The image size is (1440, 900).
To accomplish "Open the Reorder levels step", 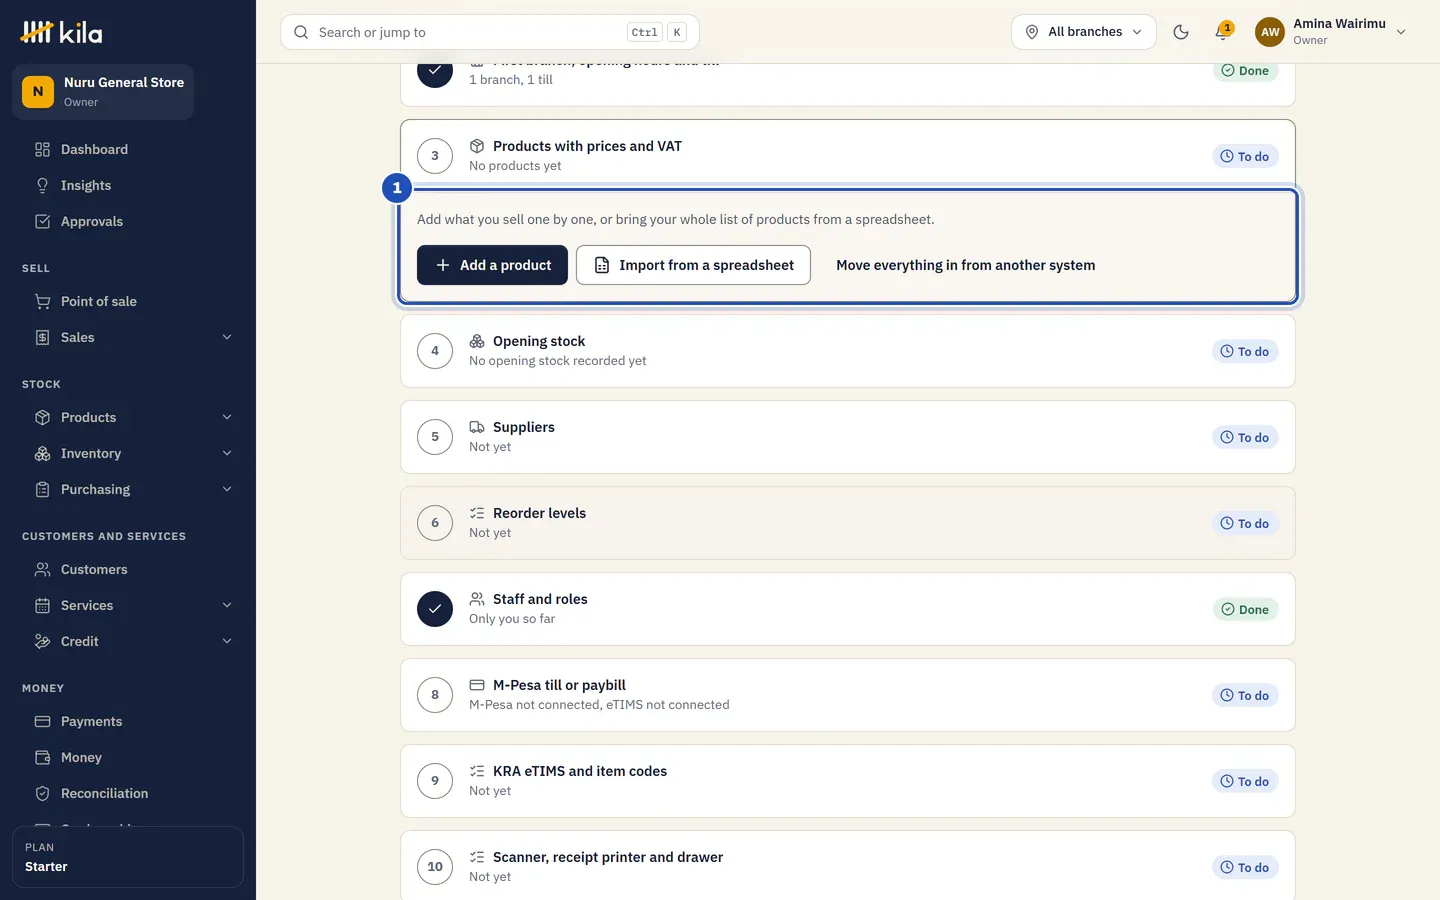I will [848, 523].
